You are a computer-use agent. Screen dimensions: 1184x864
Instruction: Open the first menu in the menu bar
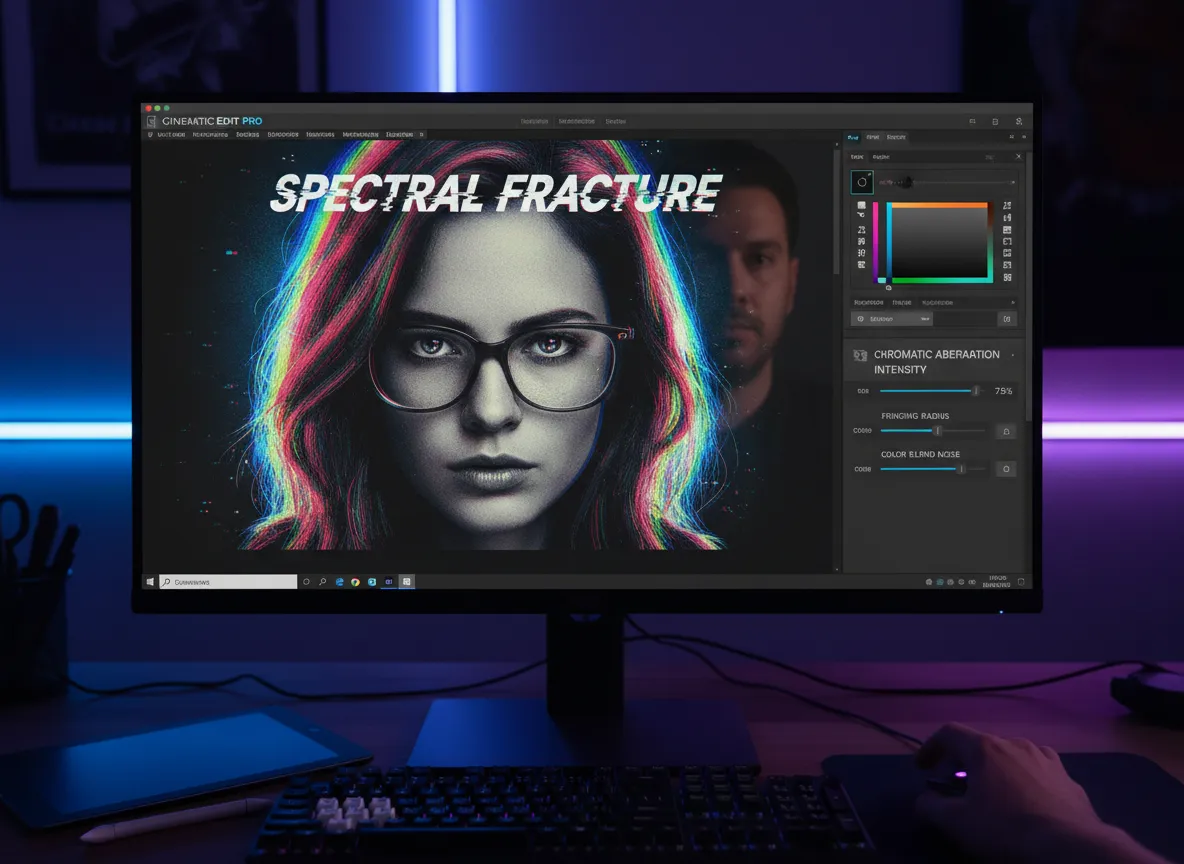coord(172,134)
